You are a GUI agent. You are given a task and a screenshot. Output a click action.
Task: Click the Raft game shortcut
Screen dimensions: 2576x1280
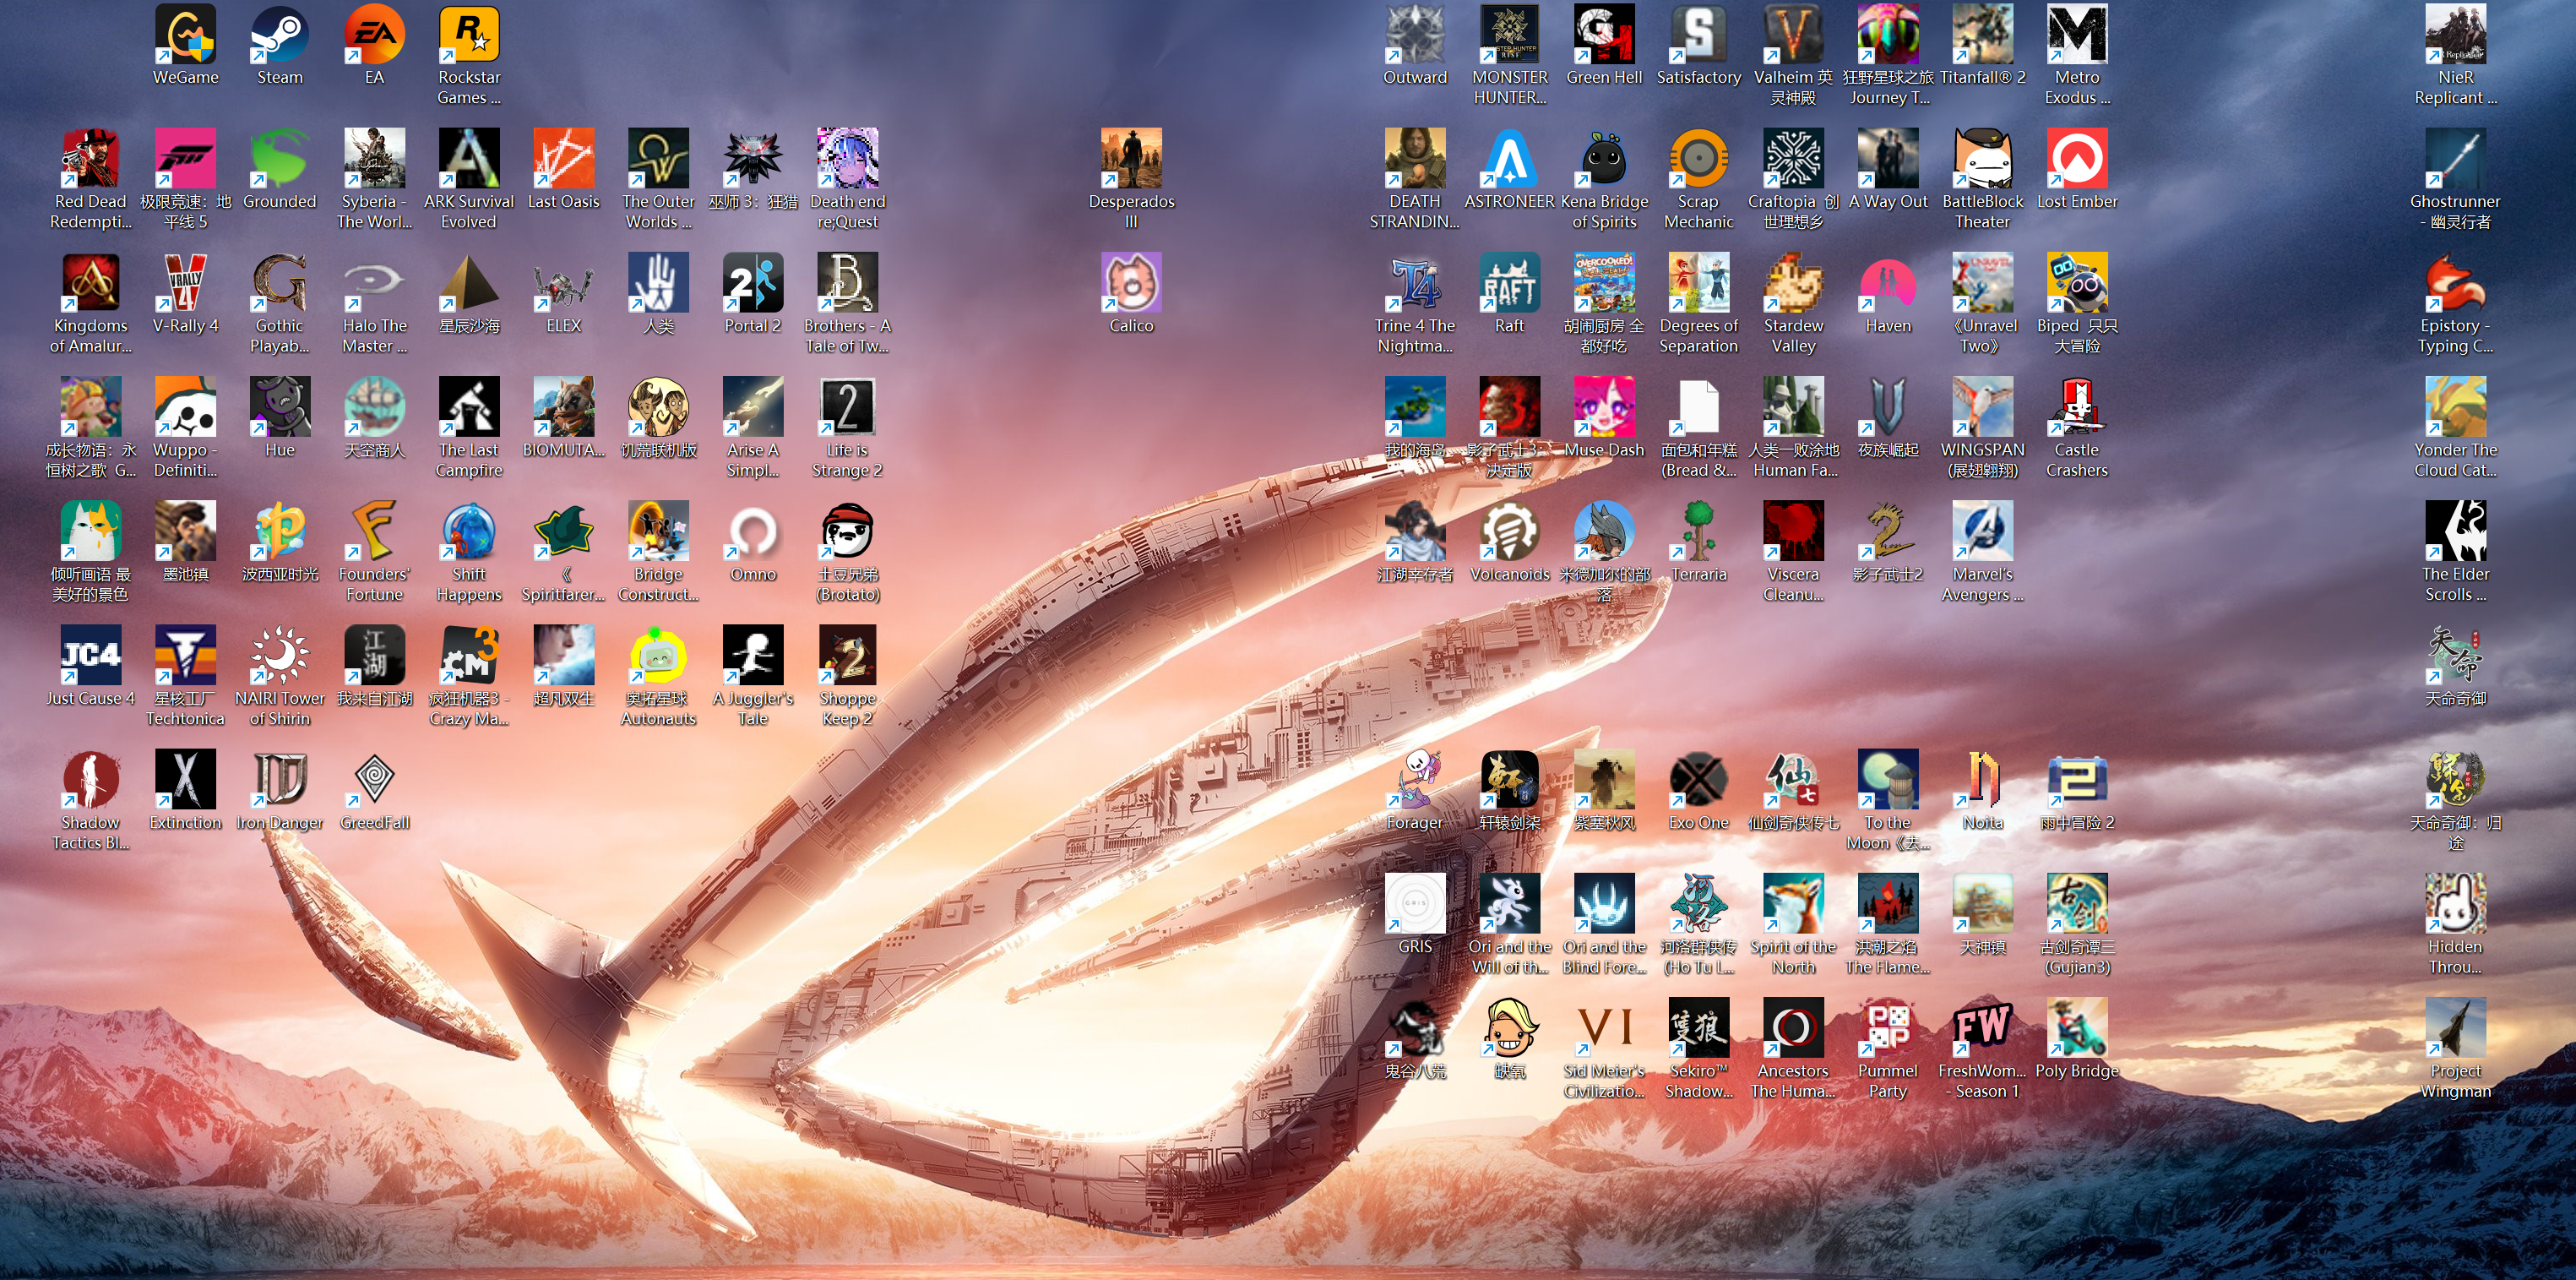(x=1509, y=283)
